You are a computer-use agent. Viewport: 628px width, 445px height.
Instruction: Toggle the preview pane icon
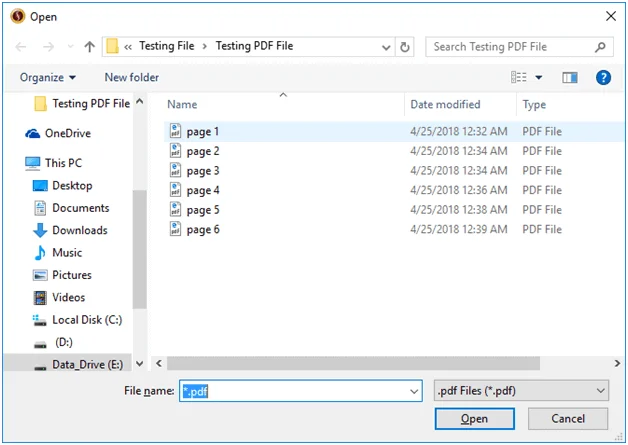pyautogui.click(x=570, y=77)
